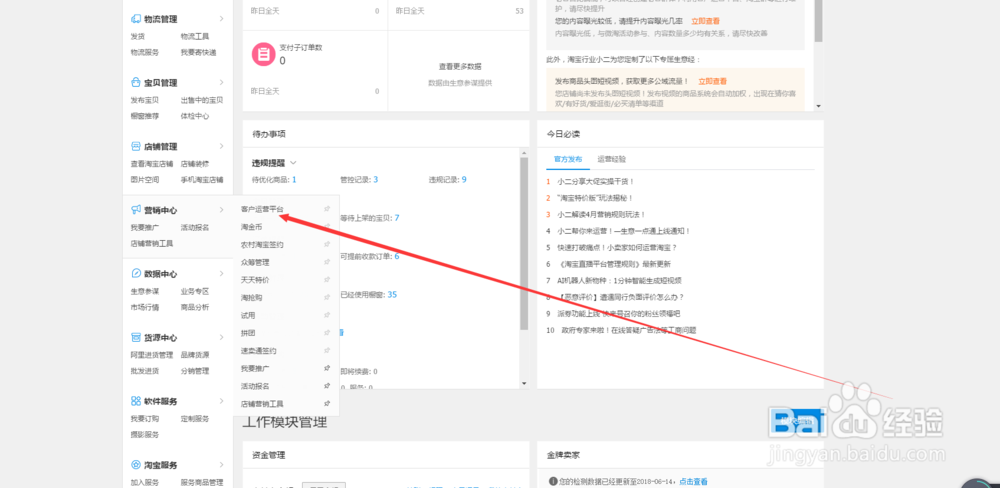This screenshot has width=1000, height=488.
Task: Open 淘金币 from the submenu
Action: (x=251, y=227)
